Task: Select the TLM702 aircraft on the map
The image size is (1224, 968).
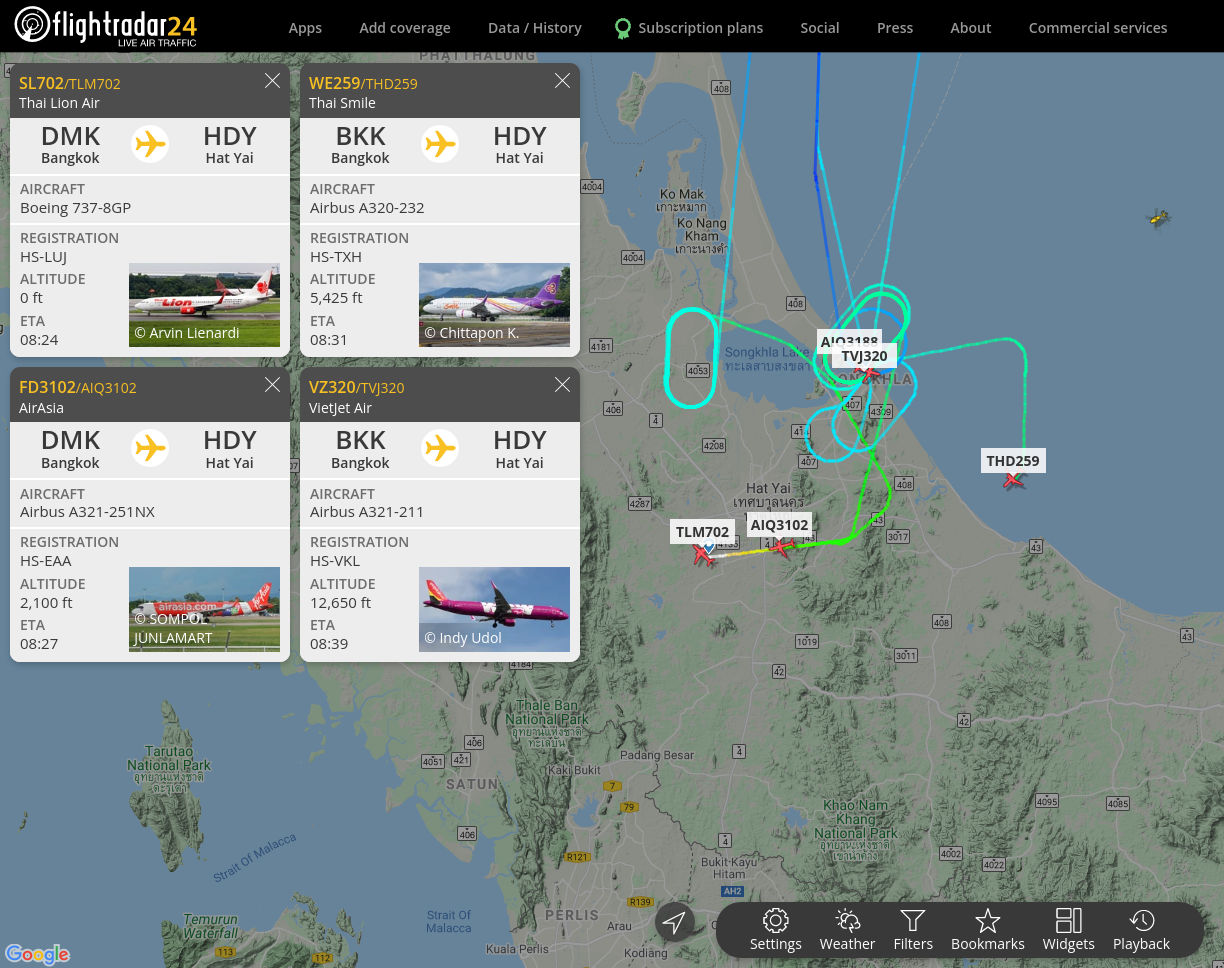Action: (704, 554)
